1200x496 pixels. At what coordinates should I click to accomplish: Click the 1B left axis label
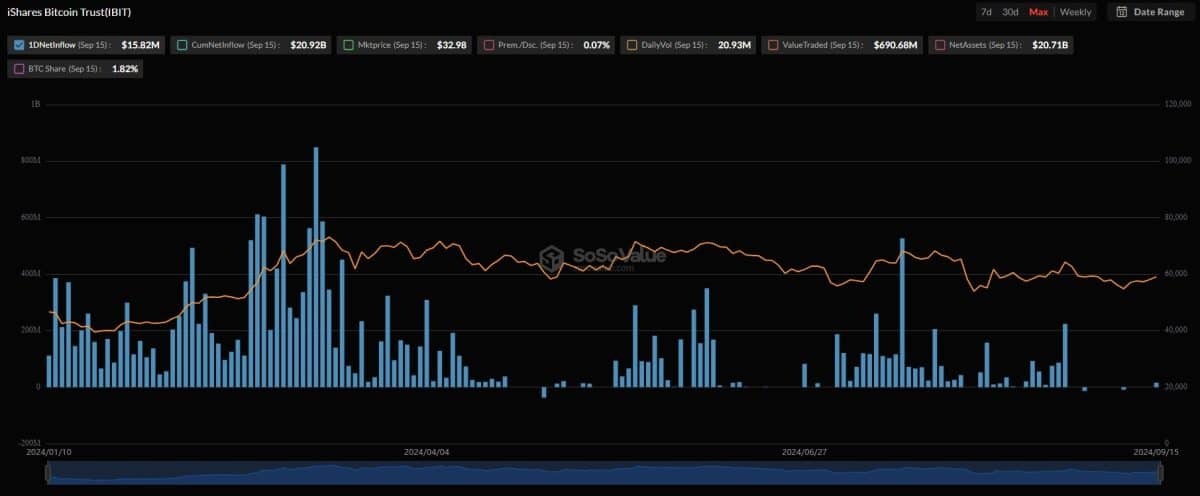pyautogui.click(x=35, y=104)
